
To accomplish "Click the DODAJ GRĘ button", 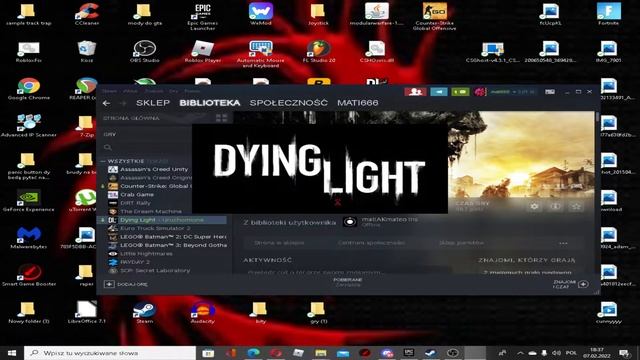I will click(126, 284).
